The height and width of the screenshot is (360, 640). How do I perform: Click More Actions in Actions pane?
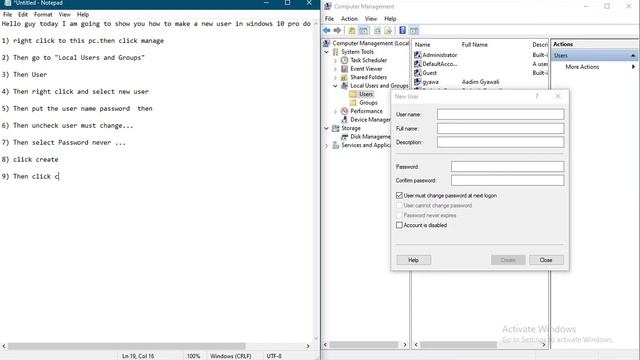582,67
